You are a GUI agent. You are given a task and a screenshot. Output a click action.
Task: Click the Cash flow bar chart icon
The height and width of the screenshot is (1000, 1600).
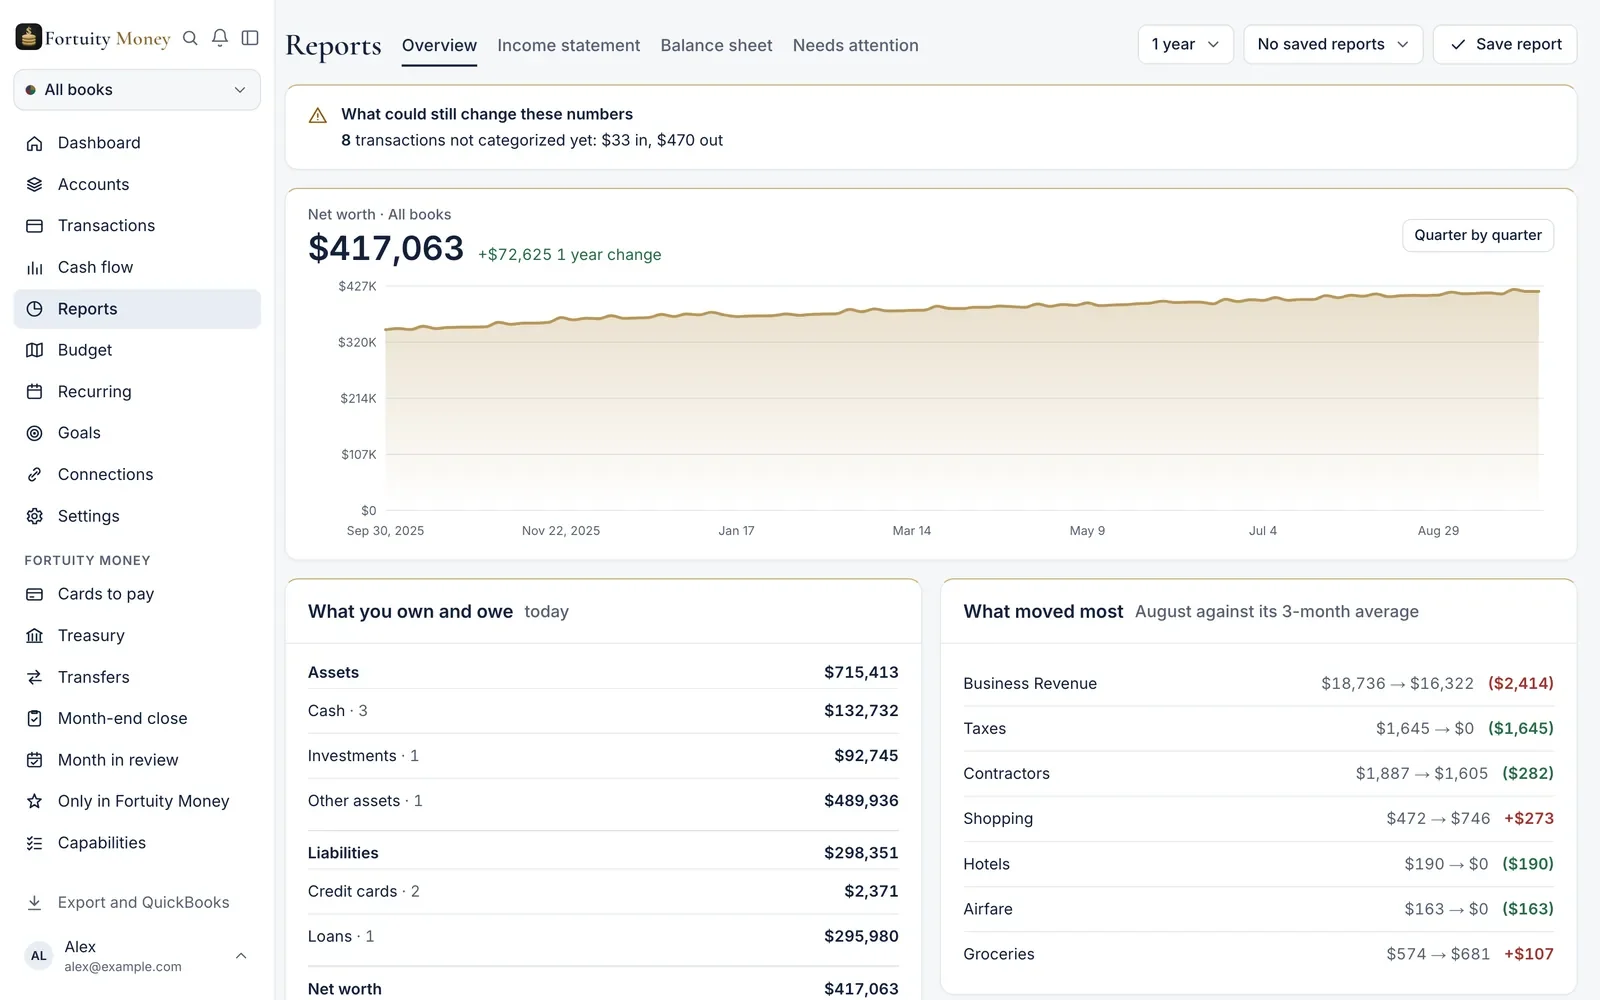(x=35, y=268)
